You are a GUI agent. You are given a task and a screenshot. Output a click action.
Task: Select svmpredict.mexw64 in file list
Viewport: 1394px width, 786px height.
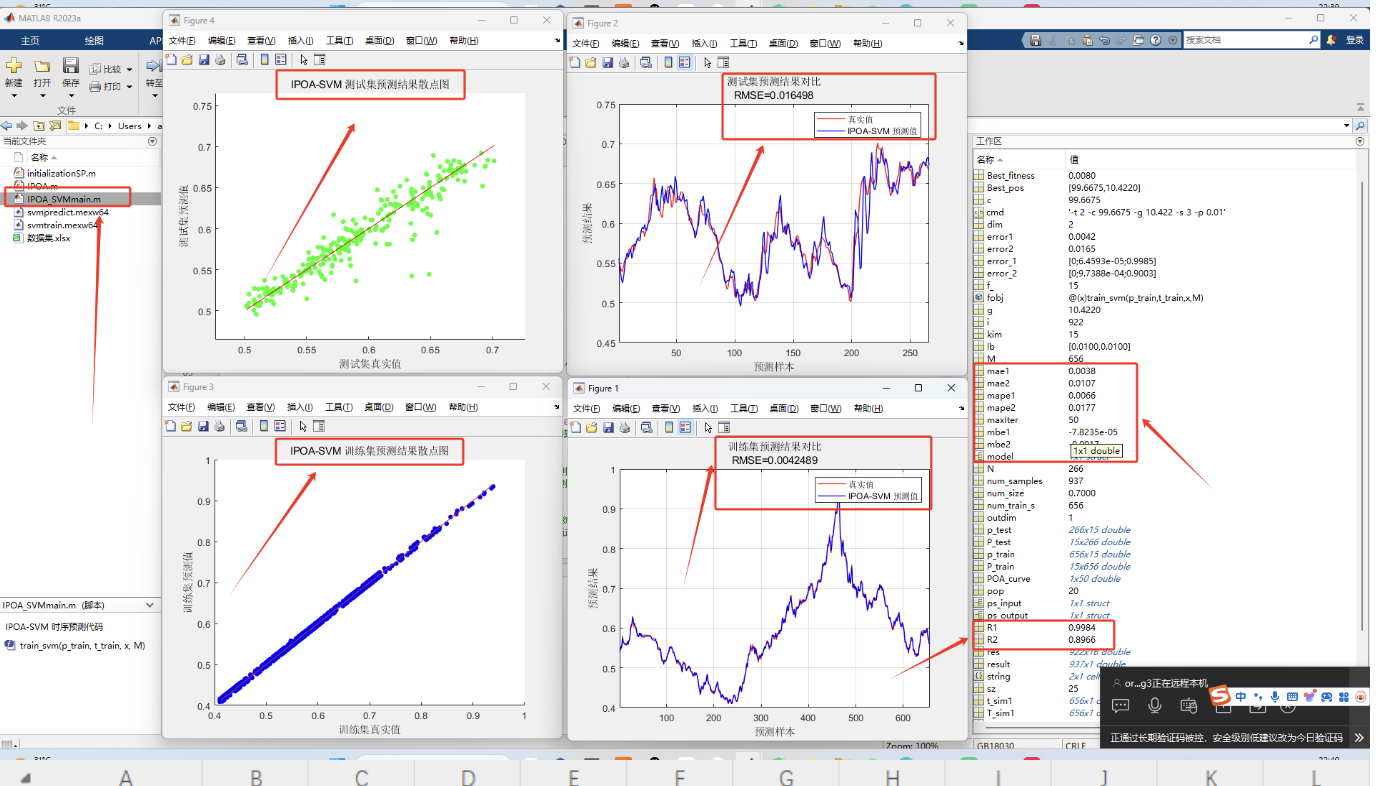61,212
